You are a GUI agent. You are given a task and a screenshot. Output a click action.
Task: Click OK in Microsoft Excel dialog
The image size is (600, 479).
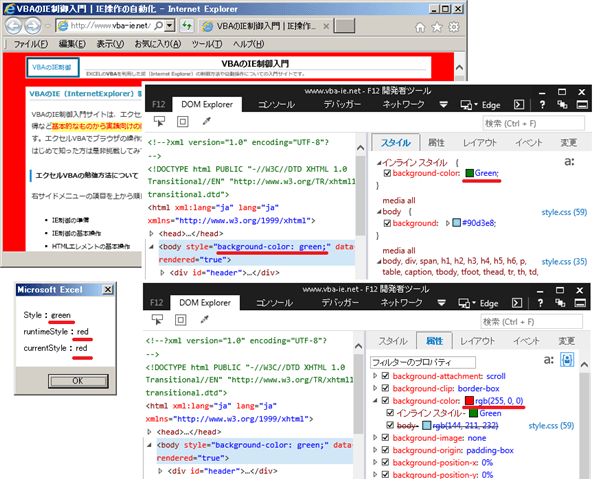(78, 381)
